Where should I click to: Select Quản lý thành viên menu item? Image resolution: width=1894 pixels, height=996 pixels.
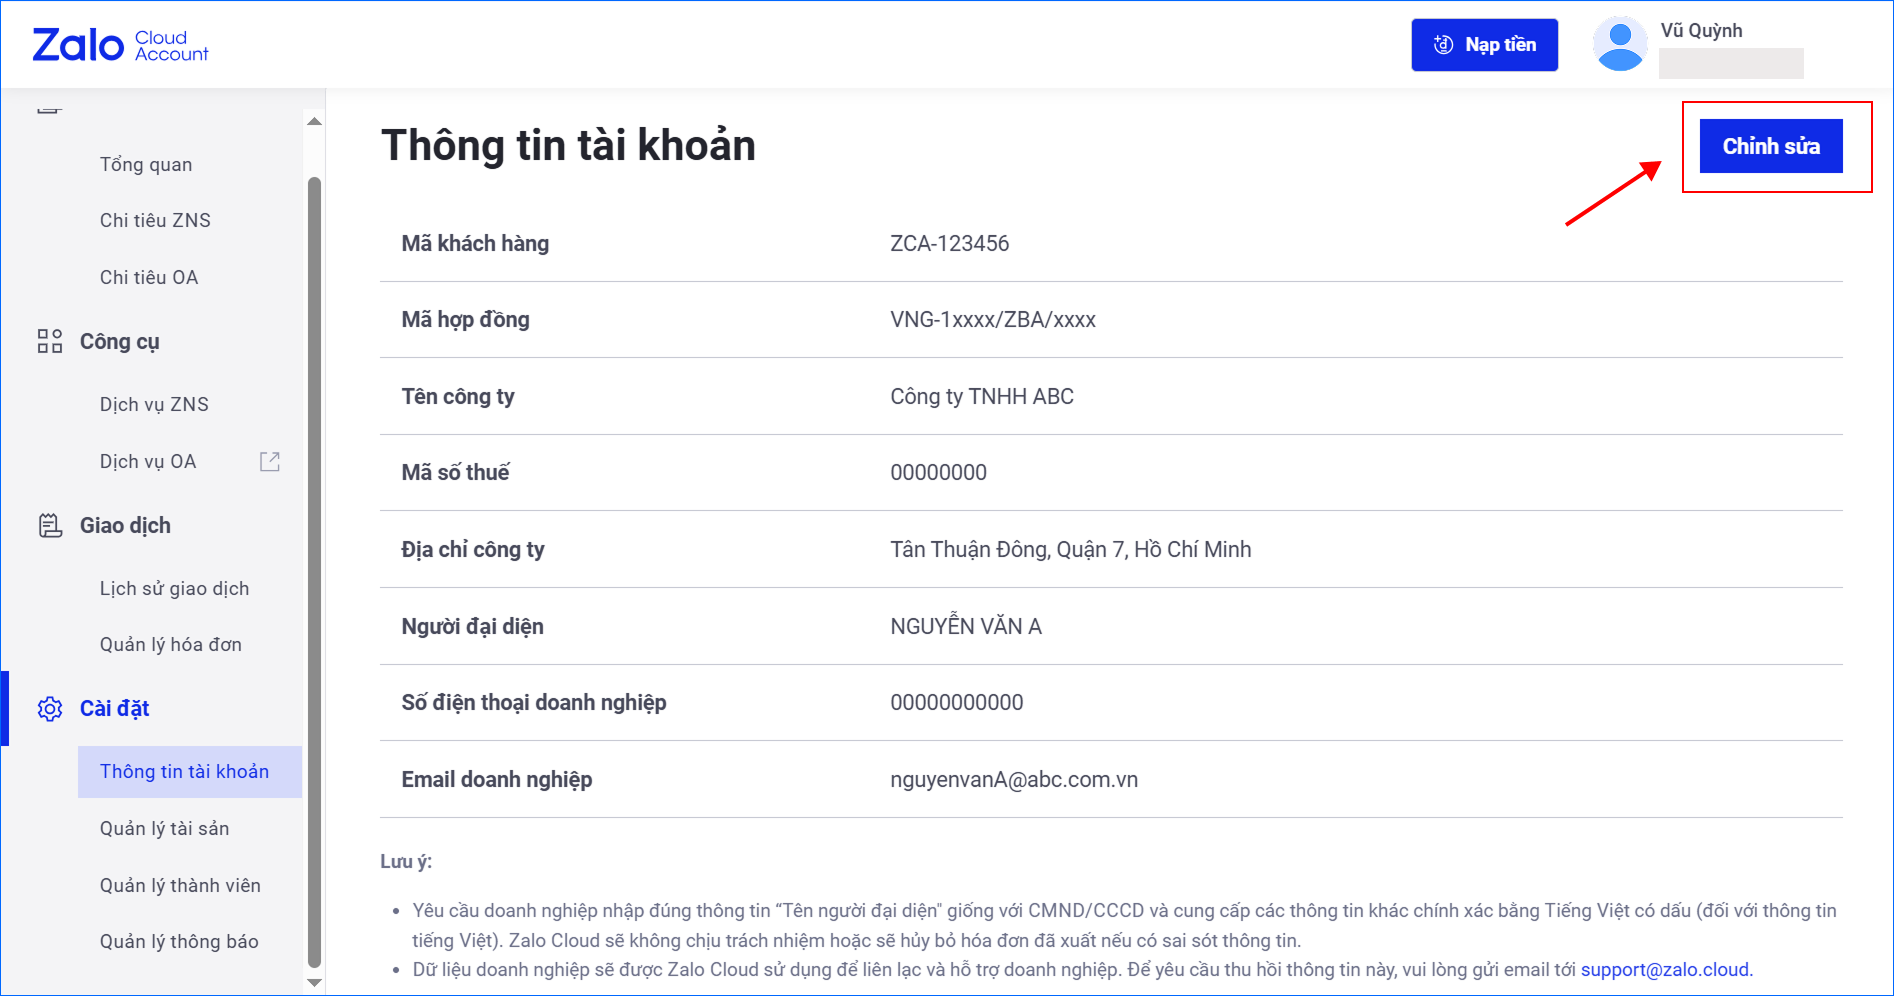pyautogui.click(x=180, y=885)
